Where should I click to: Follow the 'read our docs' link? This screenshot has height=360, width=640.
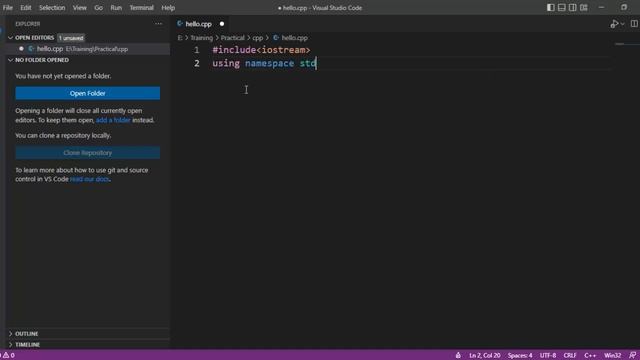tap(90, 179)
